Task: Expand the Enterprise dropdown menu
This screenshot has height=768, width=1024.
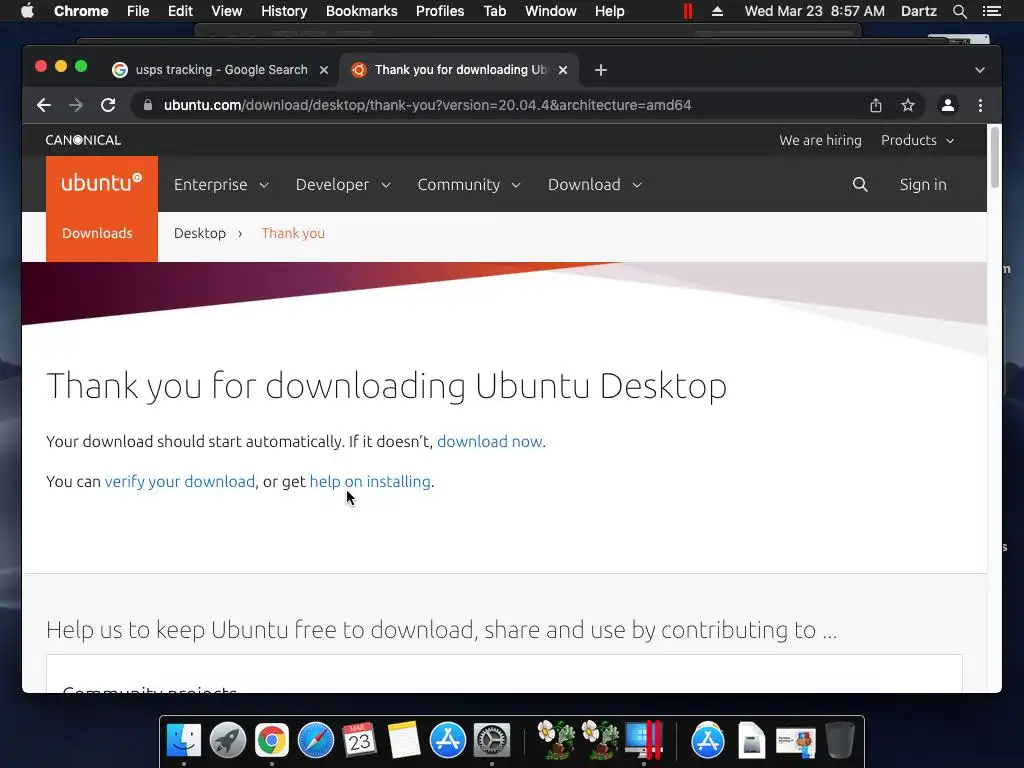Action: point(221,185)
